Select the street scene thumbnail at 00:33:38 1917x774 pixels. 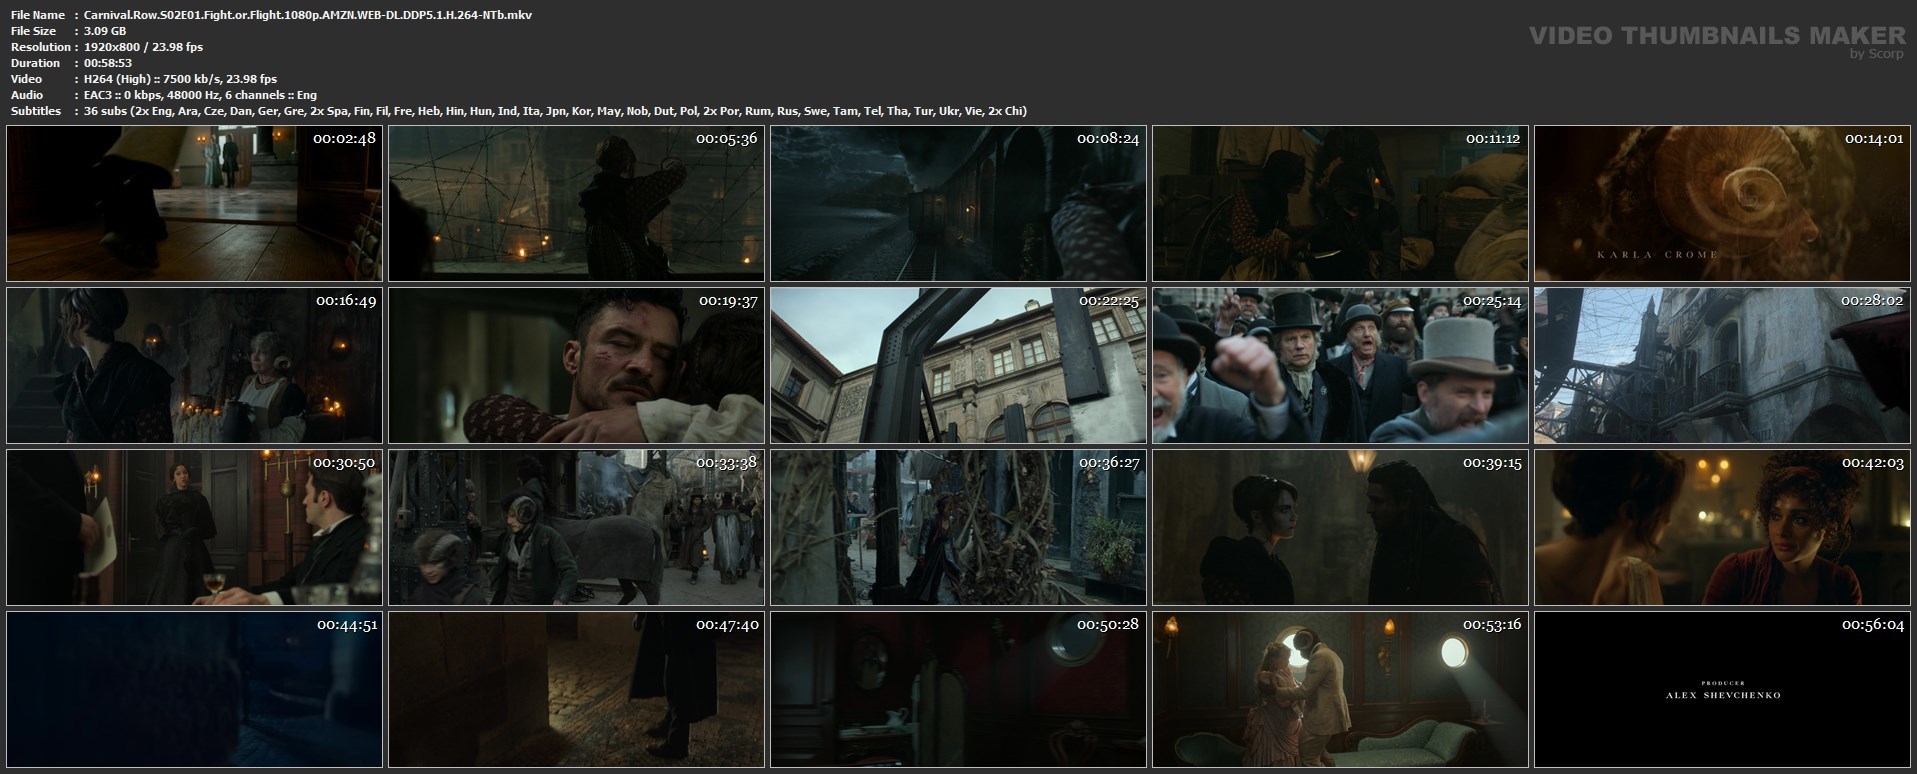point(576,528)
